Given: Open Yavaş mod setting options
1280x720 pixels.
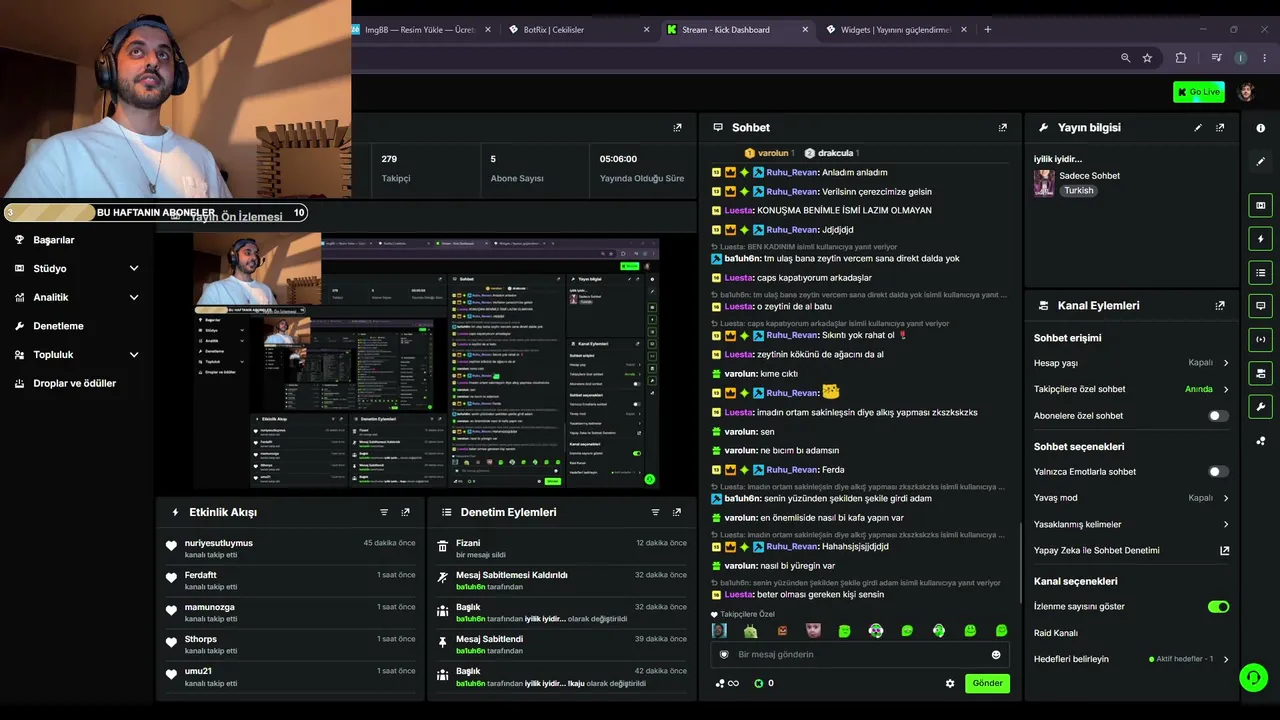Looking at the screenshot, I should coord(1131,498).
